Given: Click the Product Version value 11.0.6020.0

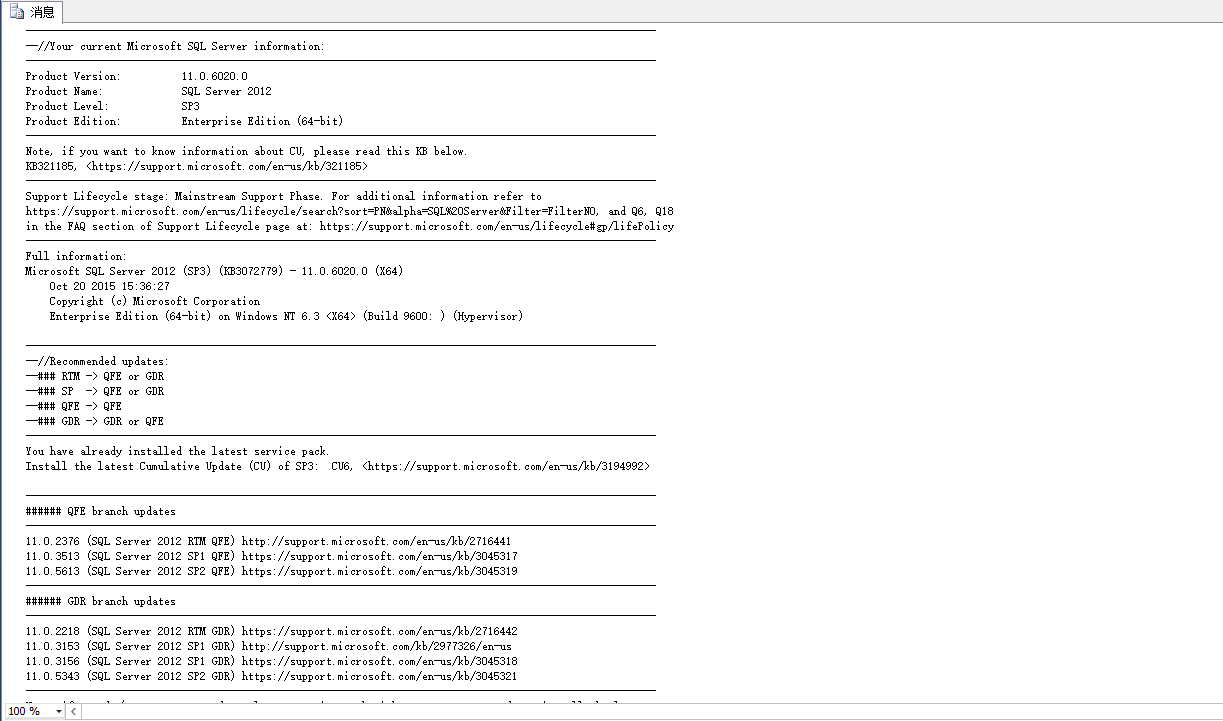Looking at the screenshot, I should [214, 76].
